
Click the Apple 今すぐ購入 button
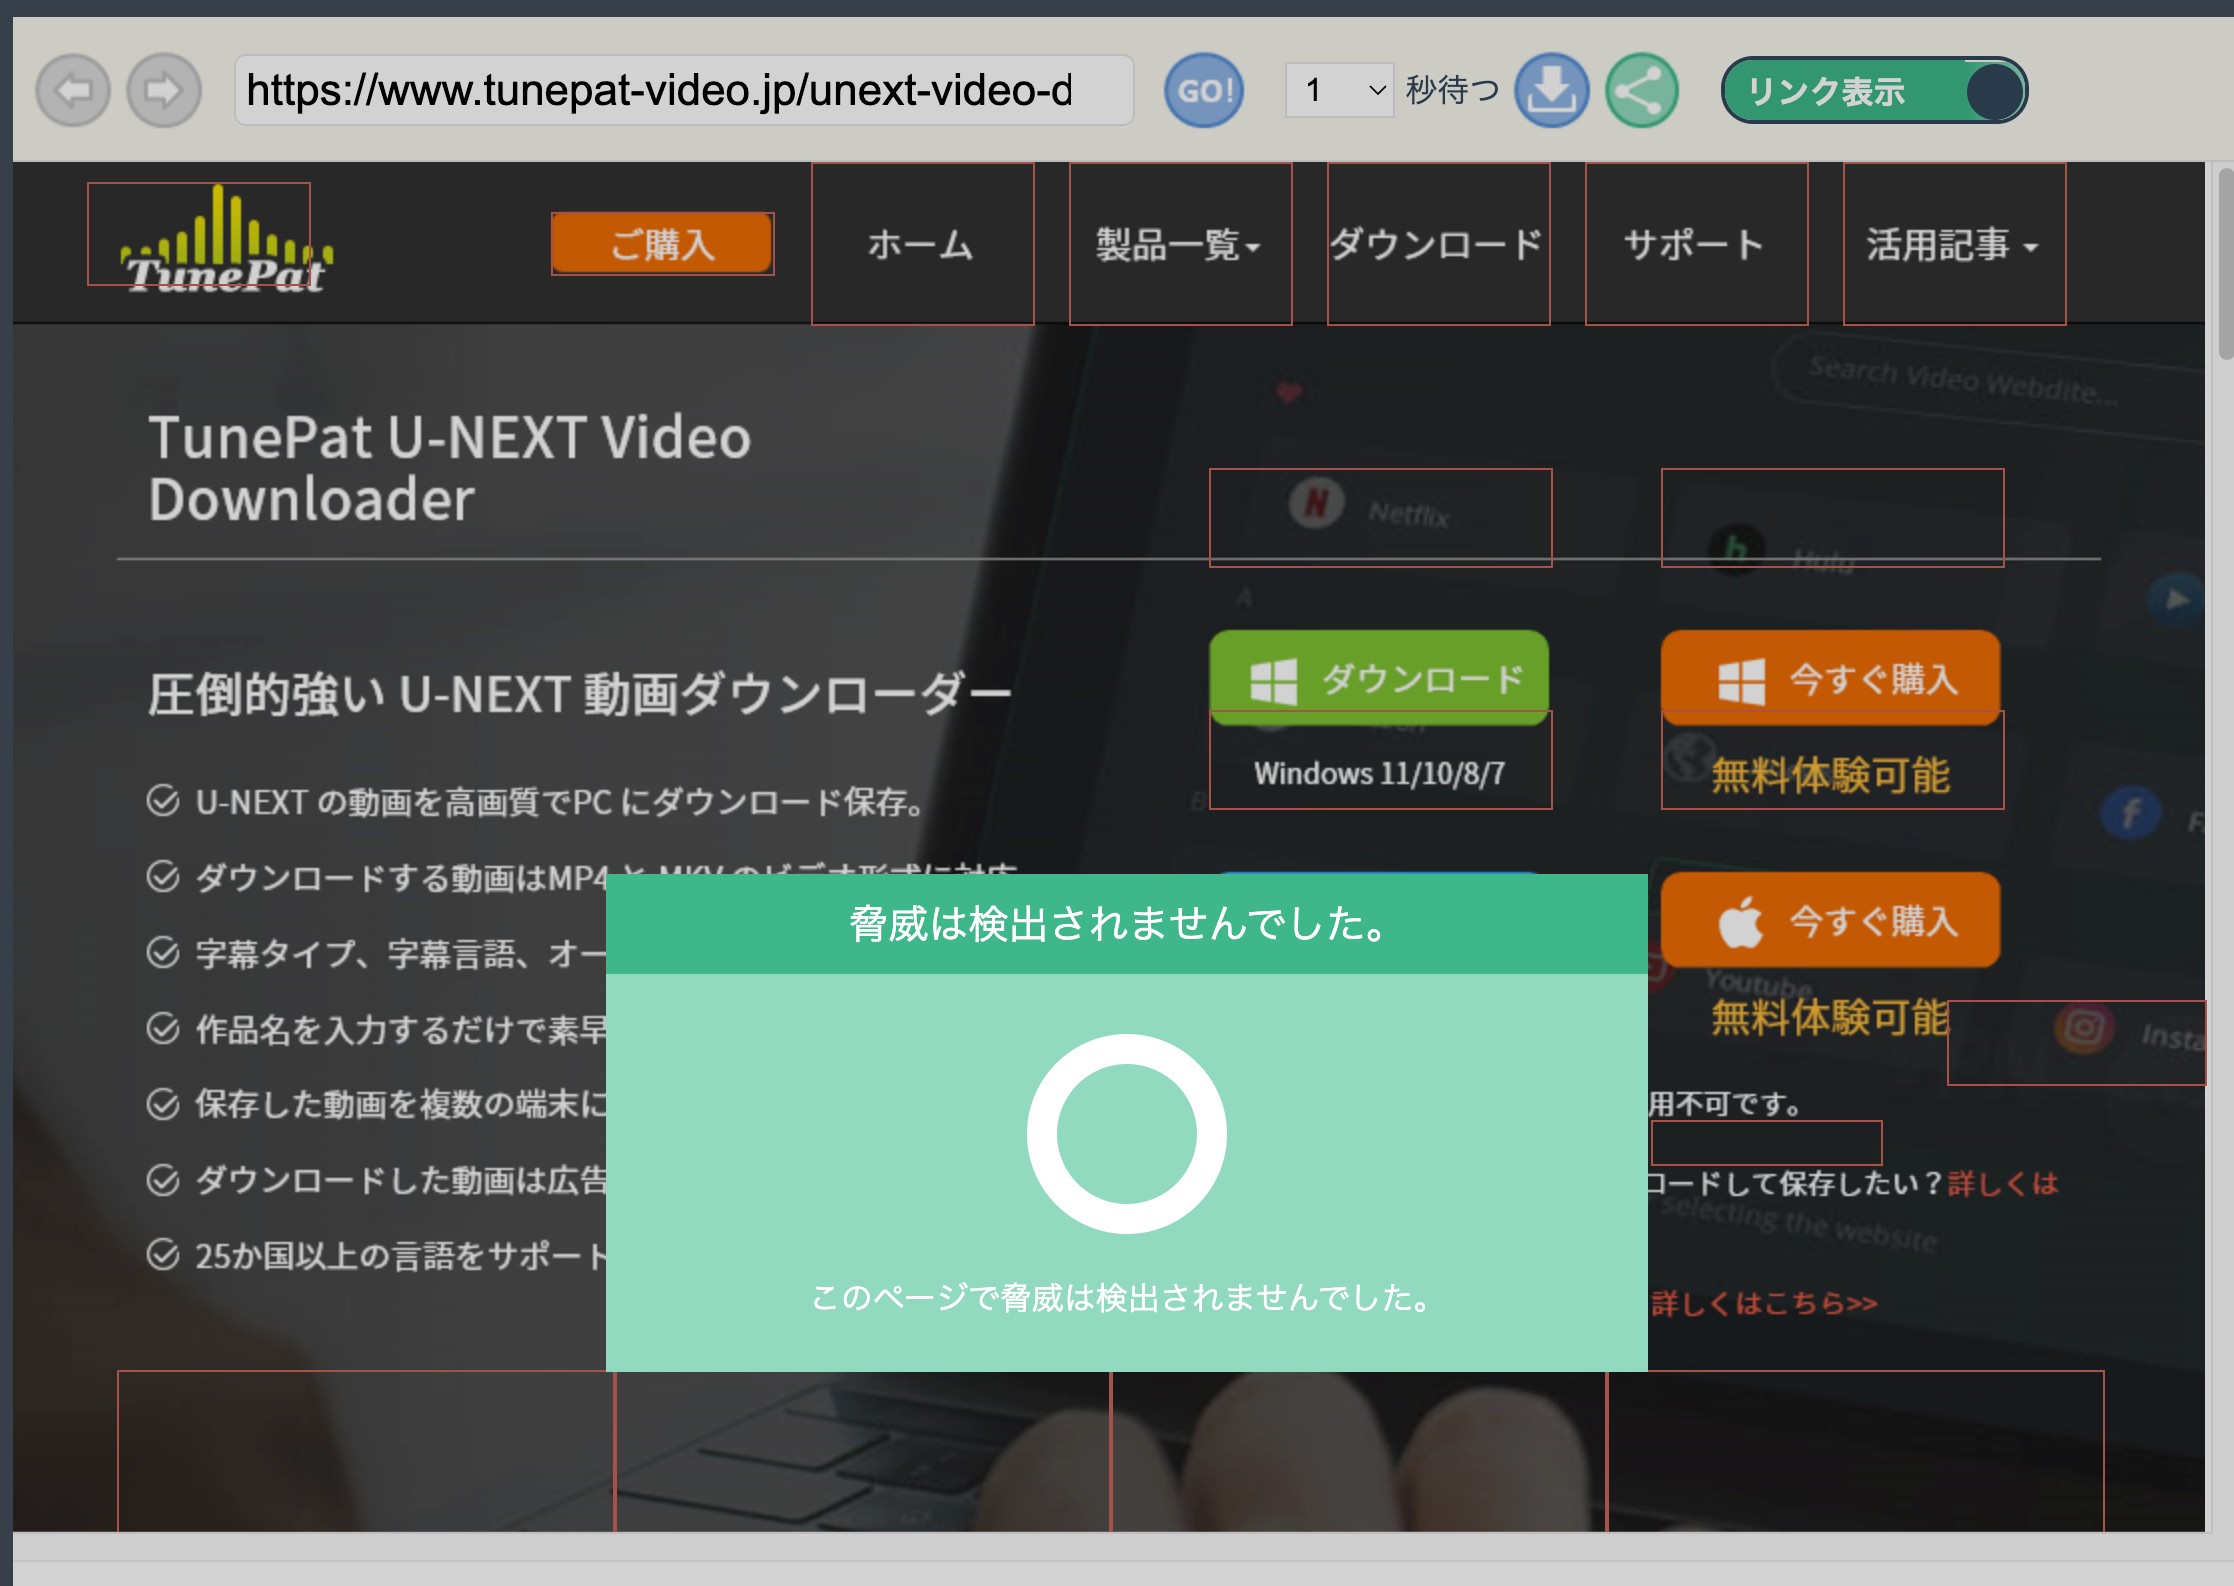click(1832, 920)
